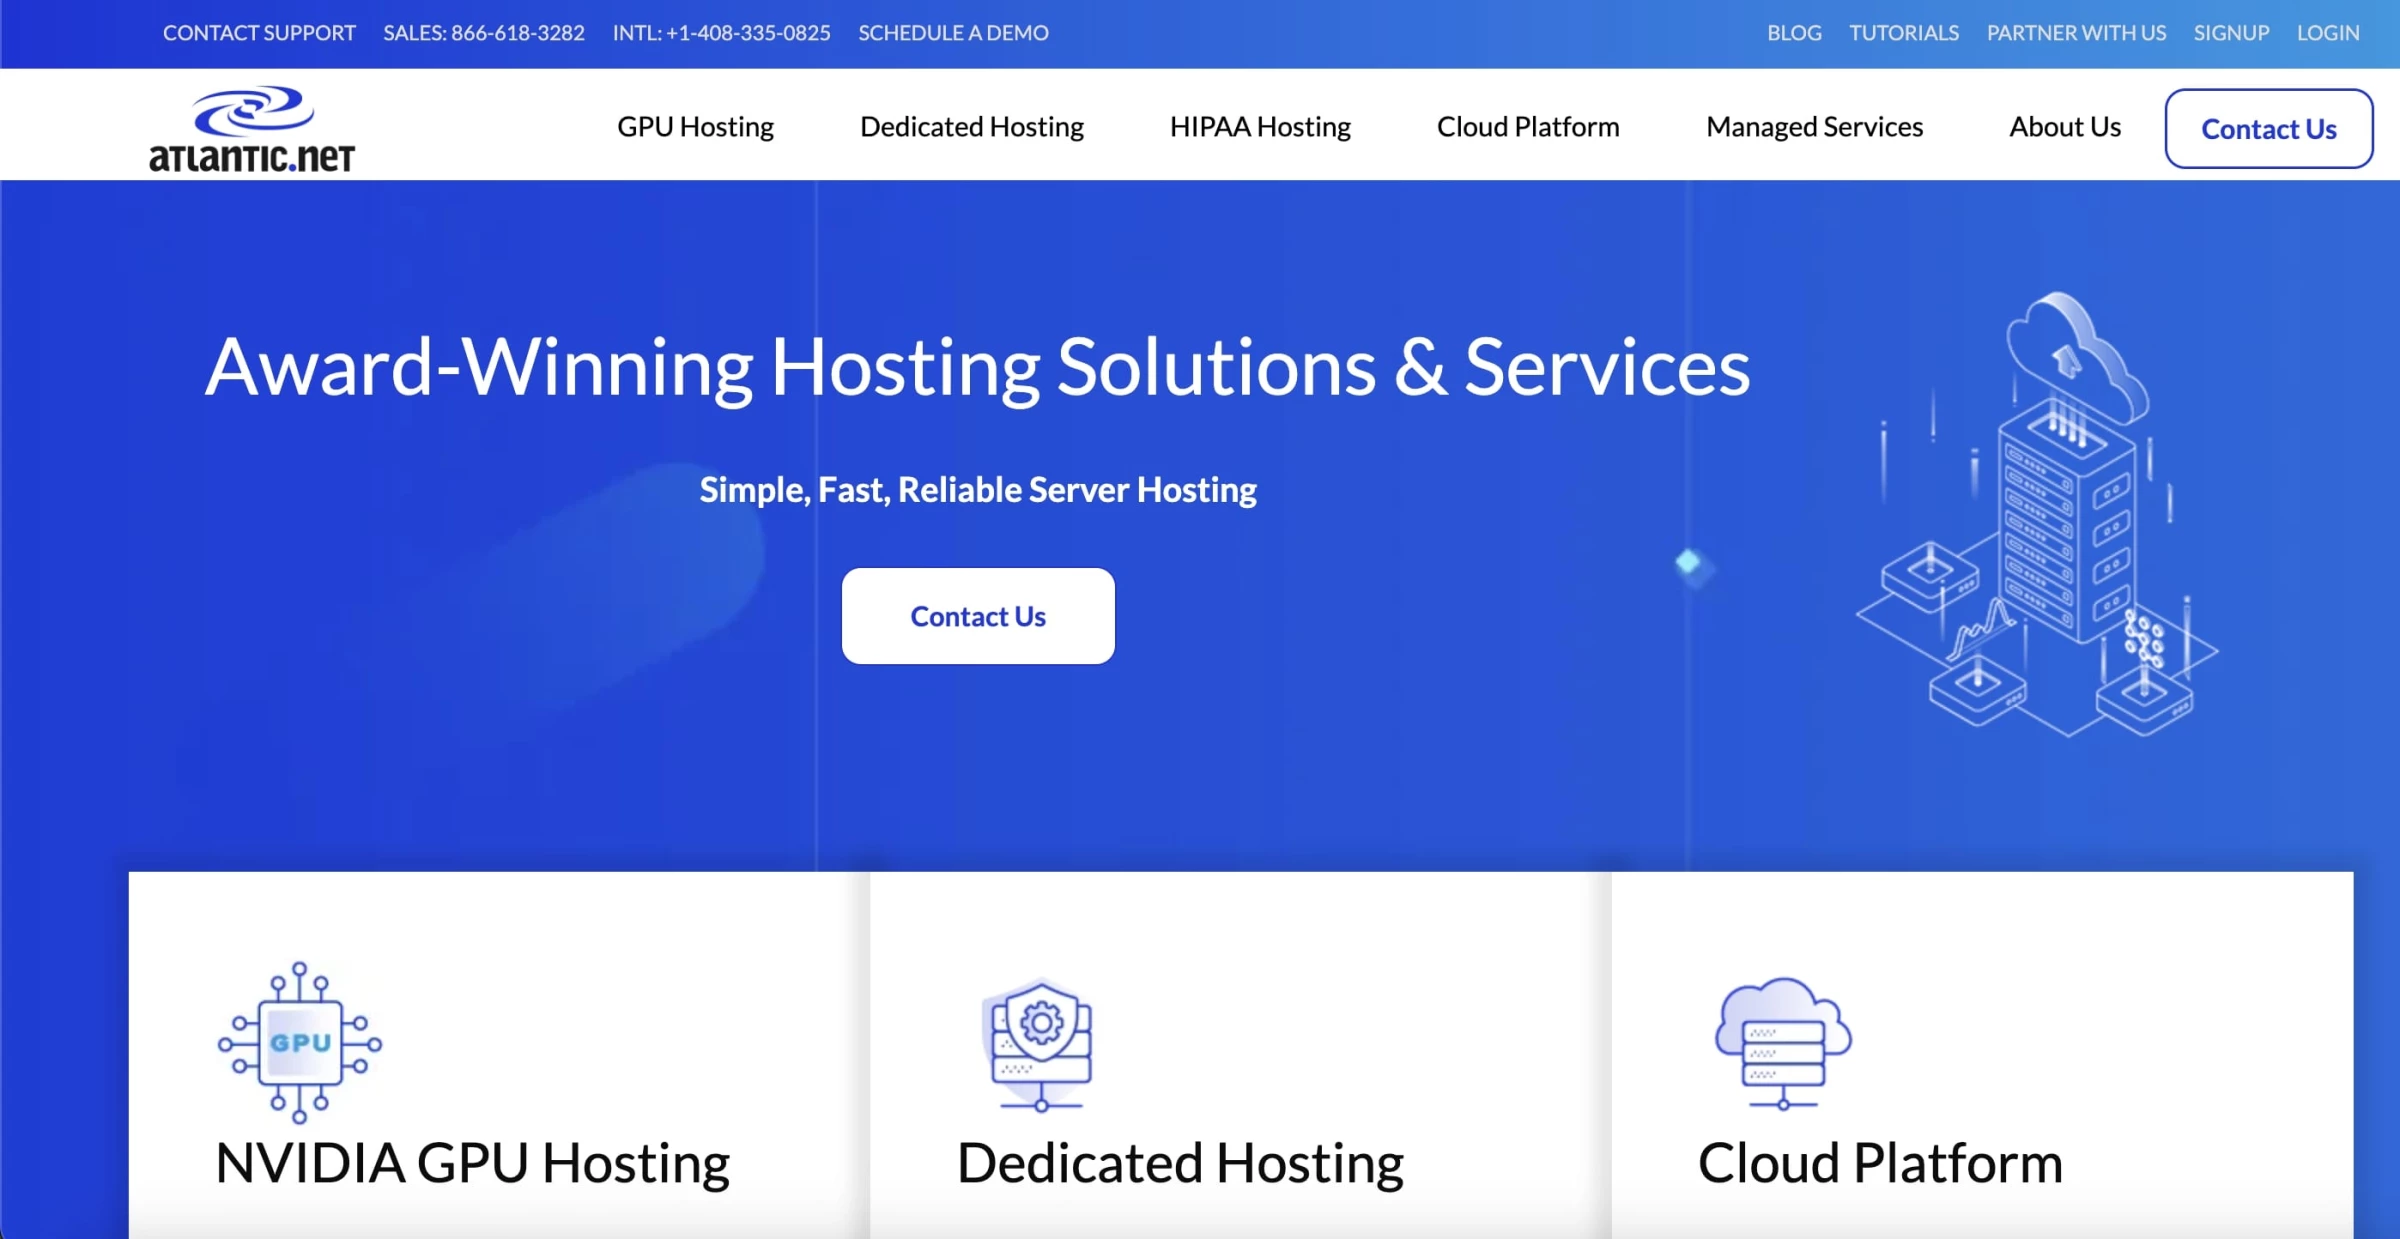
Task: Select the Dedicated Hosting card title
Action: click(x=1180, y=1164)
